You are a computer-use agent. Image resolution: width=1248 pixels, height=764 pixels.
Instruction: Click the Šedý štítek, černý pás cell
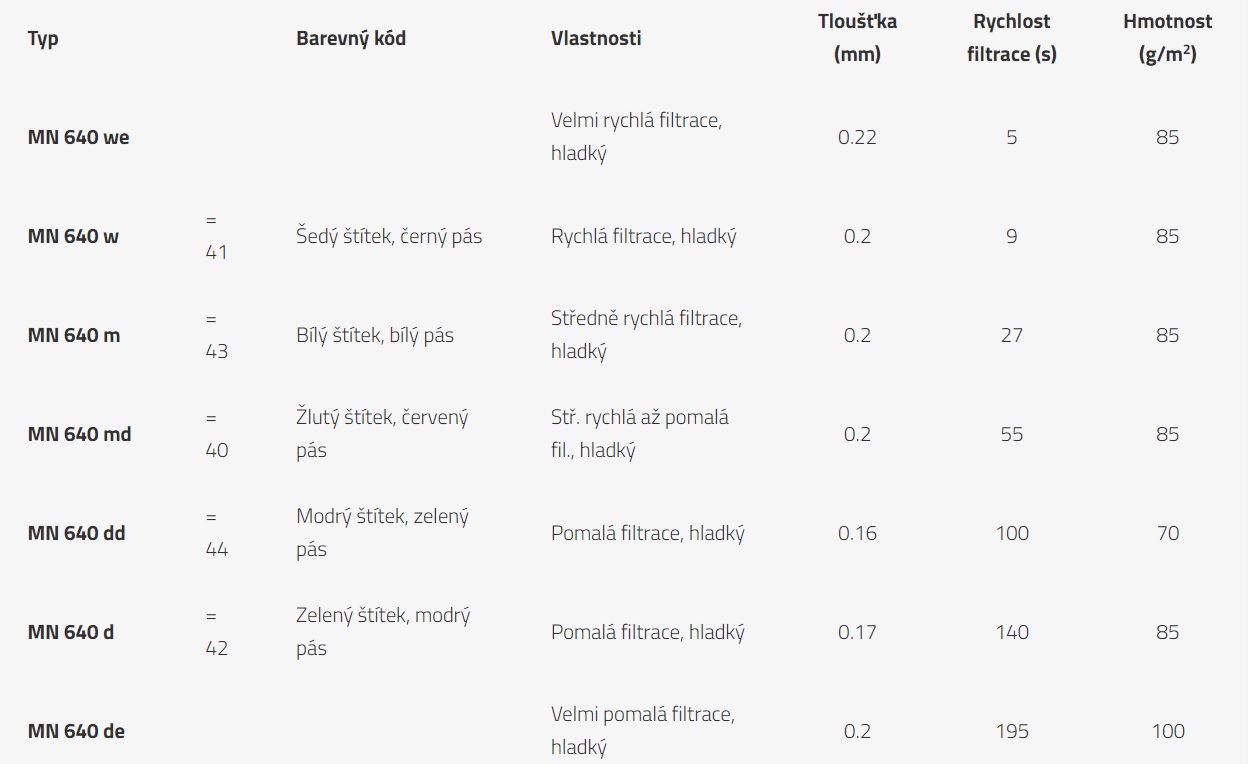[x=389, y=236]
